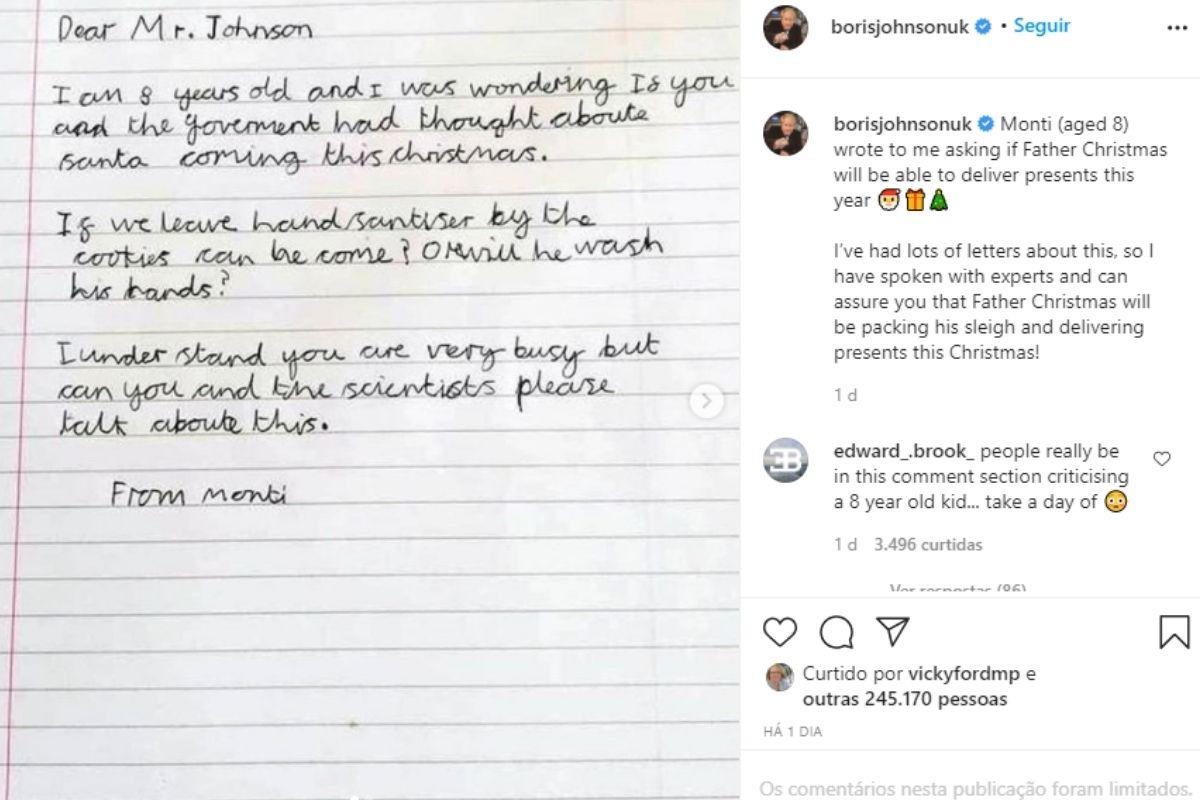
Task: Open the three-dot more options menu
Action: pyautogui.click(x=1177, y=28)
